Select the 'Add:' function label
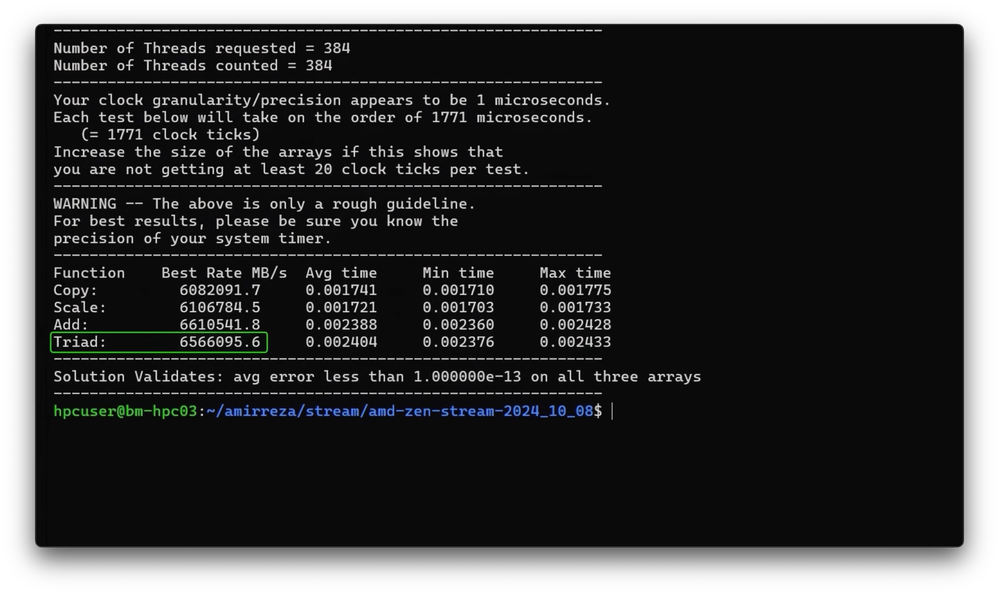The image size is (999, 594). point(71,324)
